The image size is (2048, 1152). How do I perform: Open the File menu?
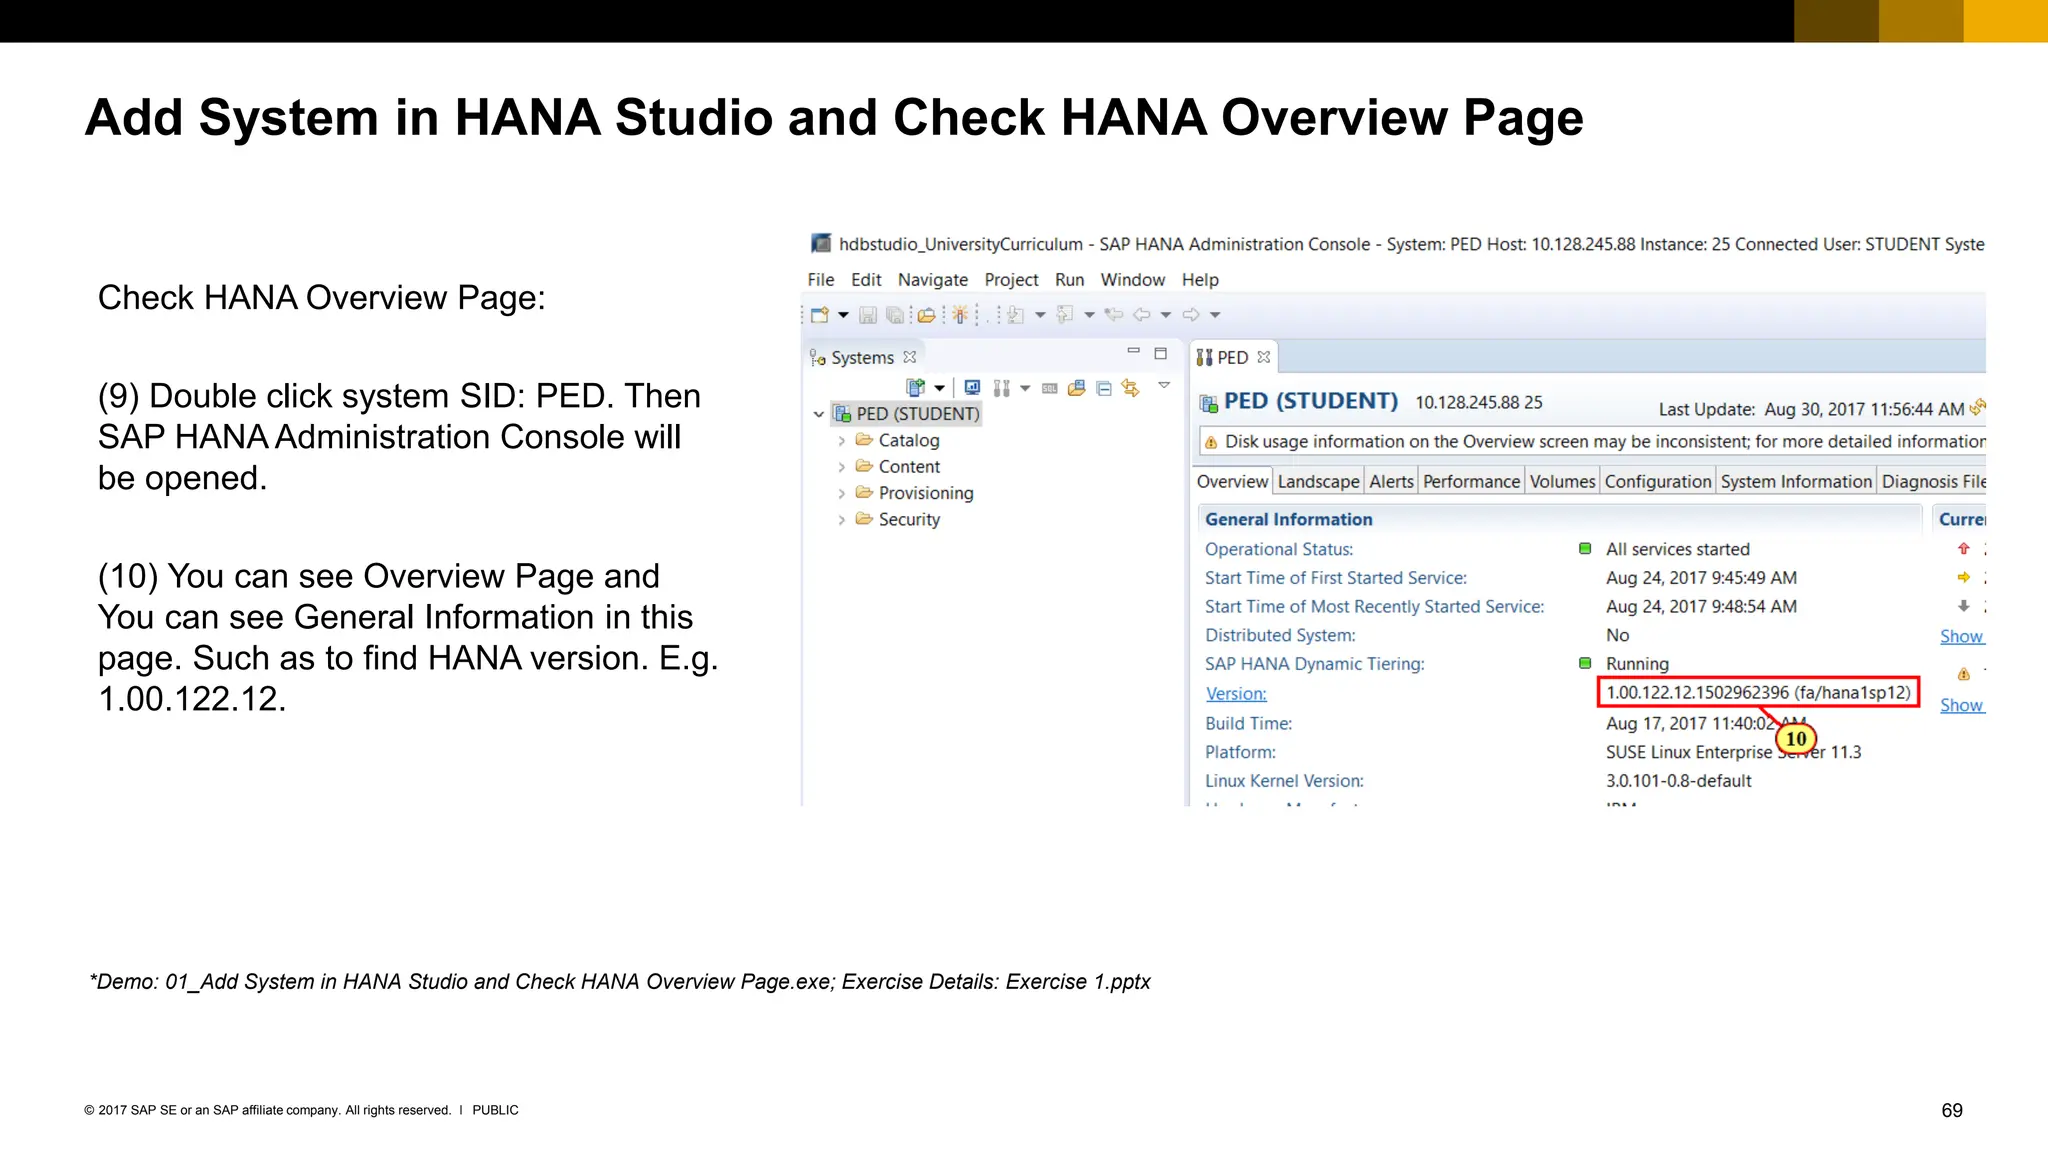820,280
